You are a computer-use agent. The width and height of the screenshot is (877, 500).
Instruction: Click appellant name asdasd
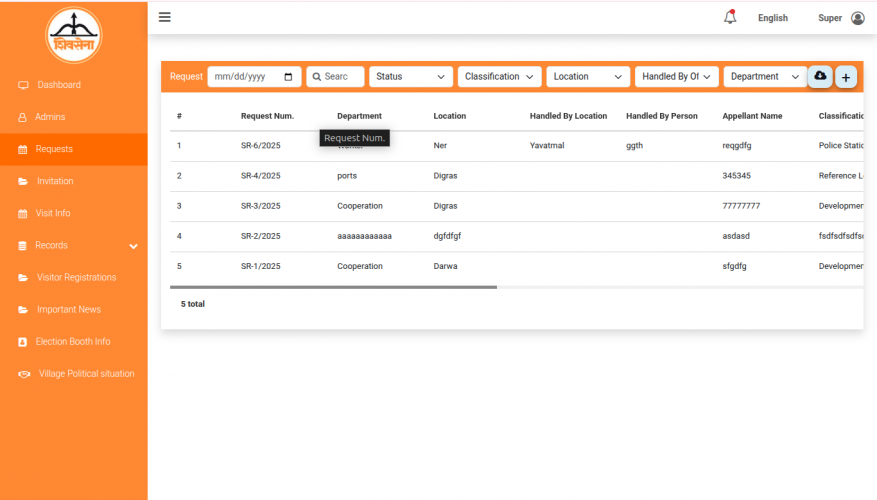735,236
